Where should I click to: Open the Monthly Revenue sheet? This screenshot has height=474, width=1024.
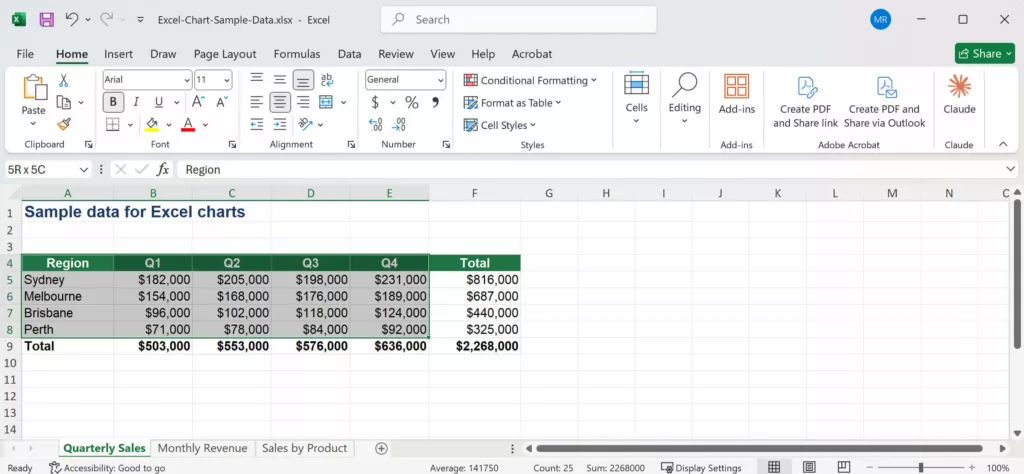click(202, 449)
